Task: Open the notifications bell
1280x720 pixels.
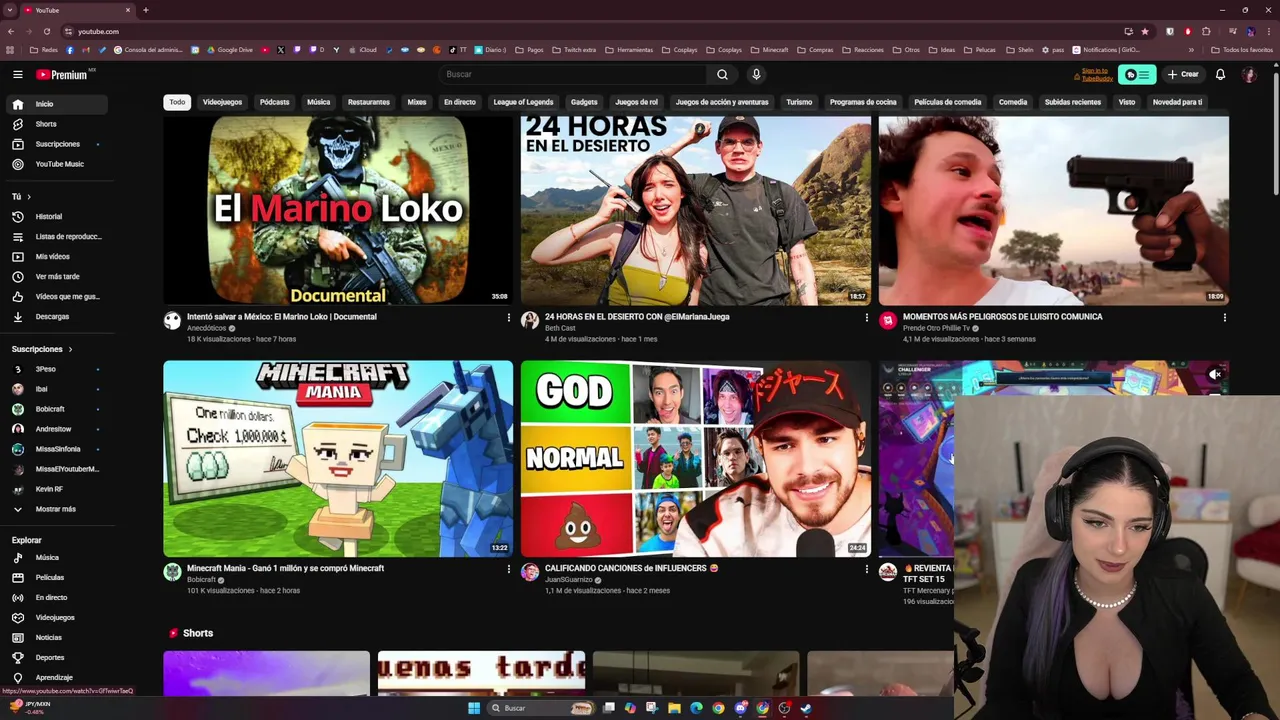Action: tap(1220, 74)
